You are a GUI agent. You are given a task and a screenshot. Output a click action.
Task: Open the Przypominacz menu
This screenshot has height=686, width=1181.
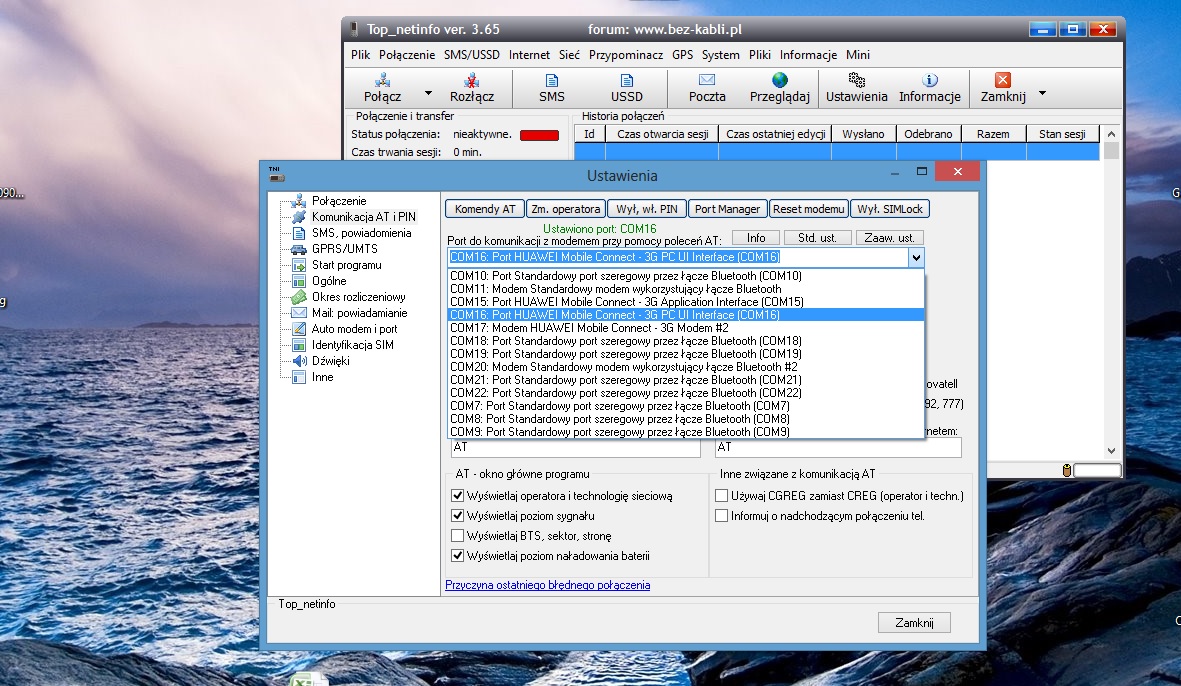click(x=625, y=55)
